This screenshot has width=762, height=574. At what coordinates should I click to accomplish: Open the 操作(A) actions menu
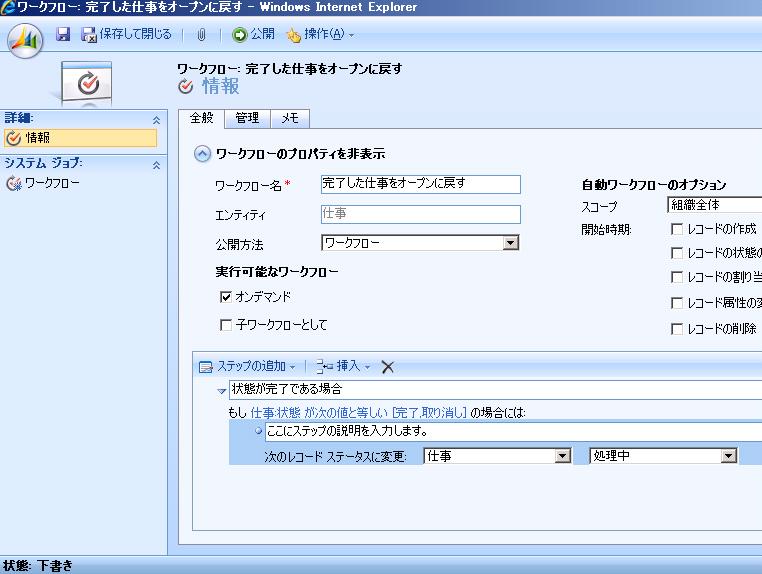(x=320, y=35)
